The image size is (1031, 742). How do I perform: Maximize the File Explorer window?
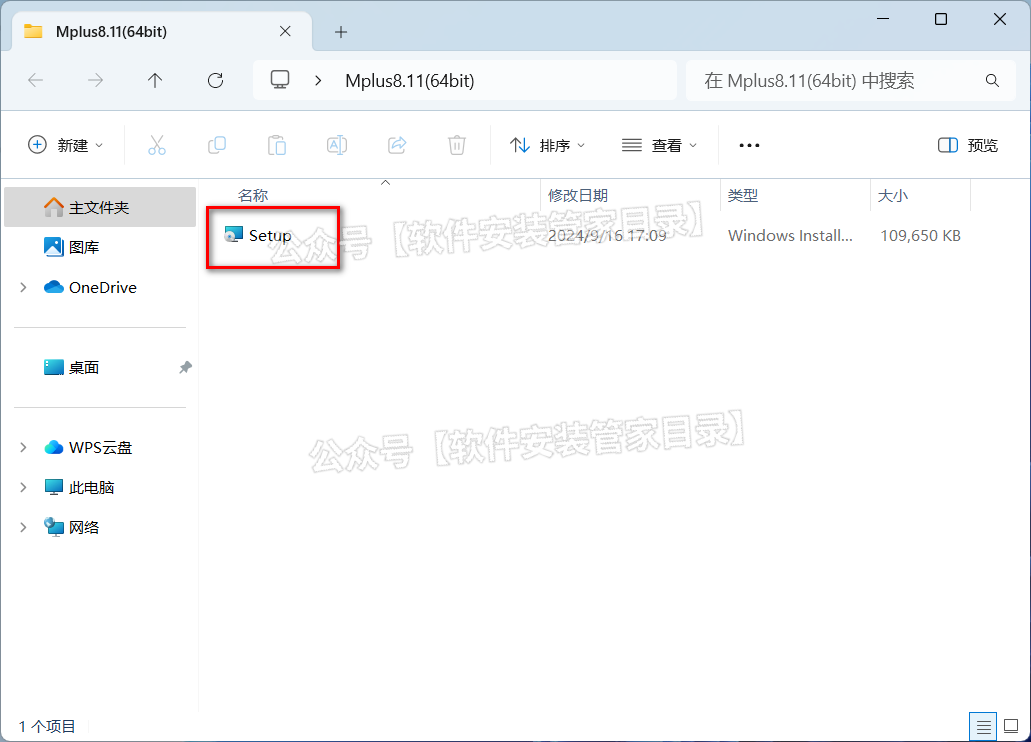[941, 19]
